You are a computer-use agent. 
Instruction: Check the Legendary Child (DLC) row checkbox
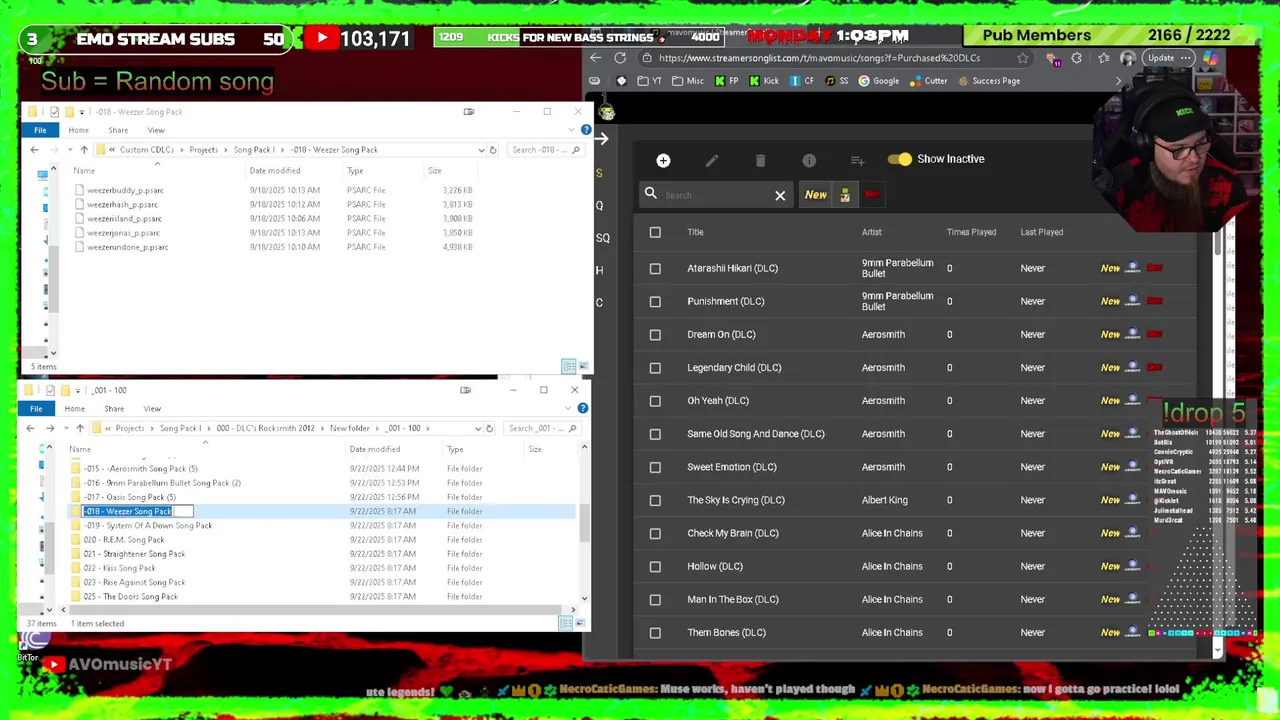coord(655,367)
